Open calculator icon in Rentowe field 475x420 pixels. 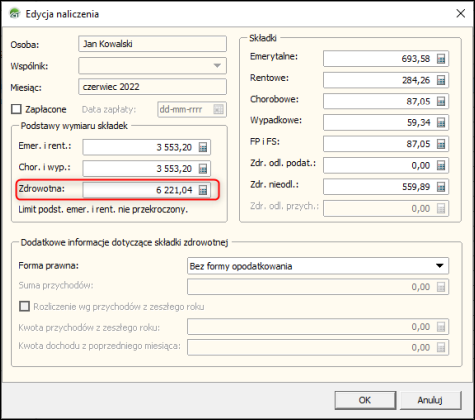(x=441, y=80)
